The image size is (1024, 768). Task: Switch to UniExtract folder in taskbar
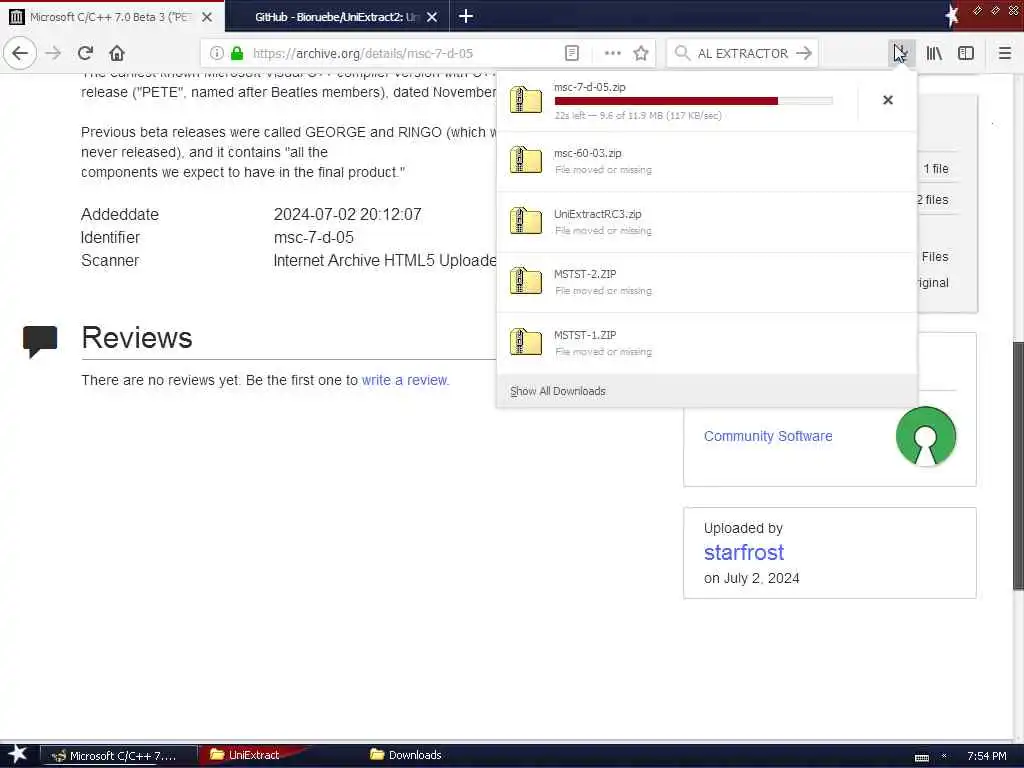pyautogui.click(x=251, y=755)
